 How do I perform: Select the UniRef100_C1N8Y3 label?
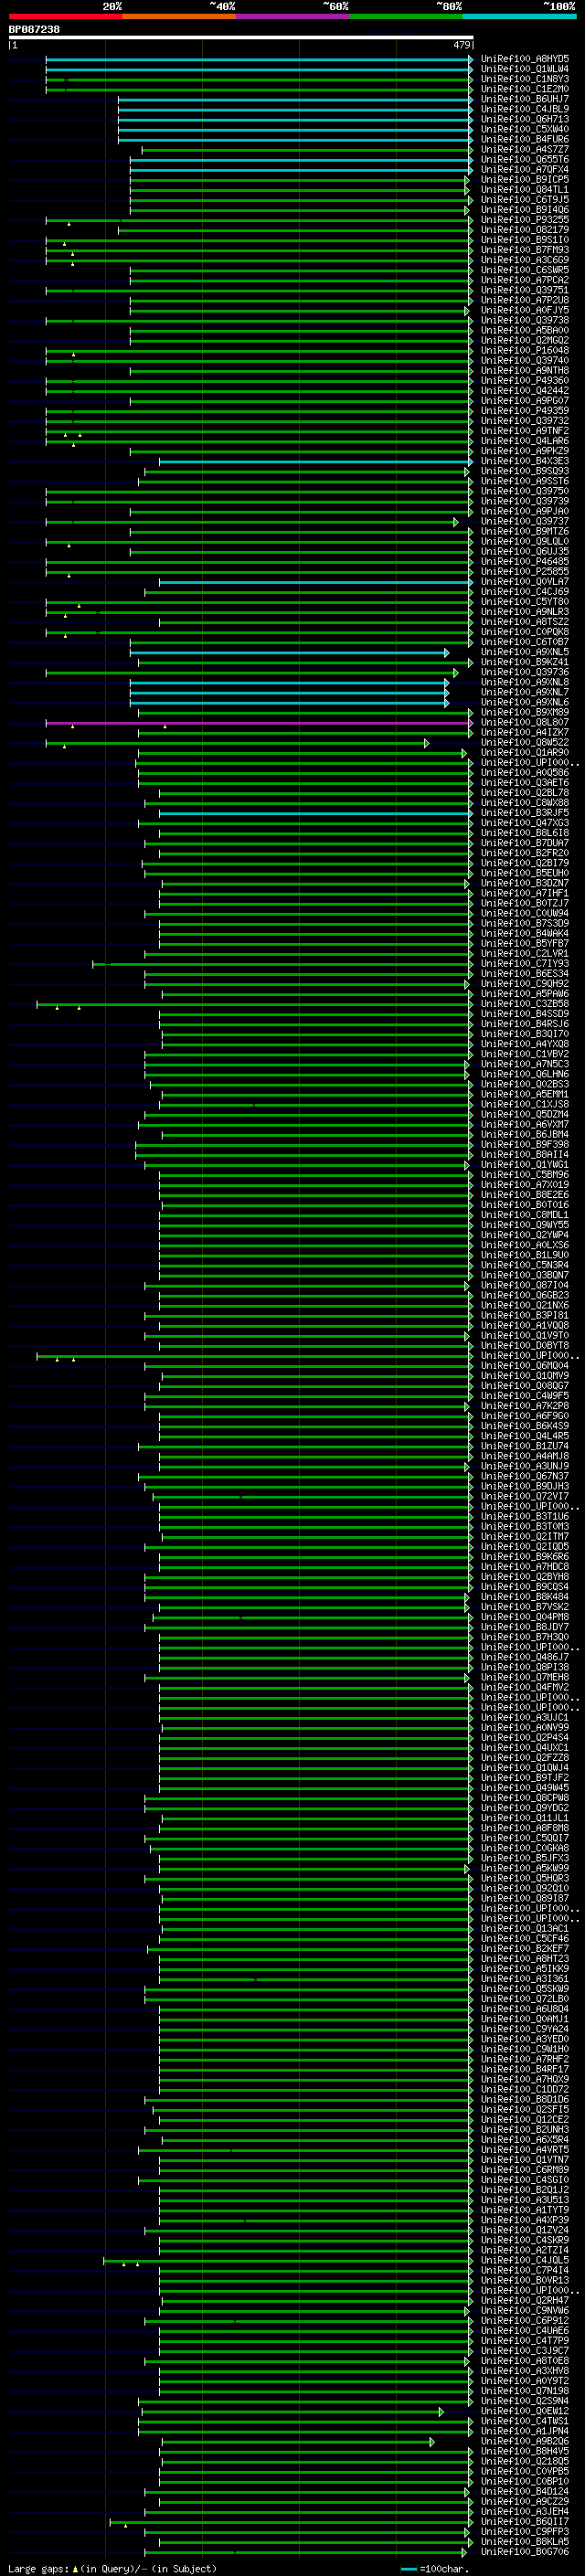pyautogui.click(x=525, y=79)
